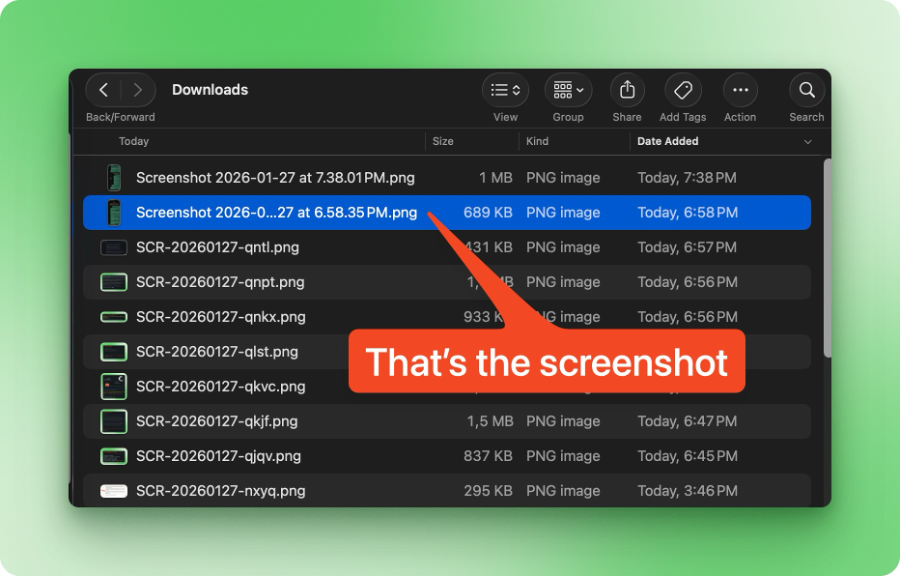Open grouping options with the Group icon

pos(562,89)
